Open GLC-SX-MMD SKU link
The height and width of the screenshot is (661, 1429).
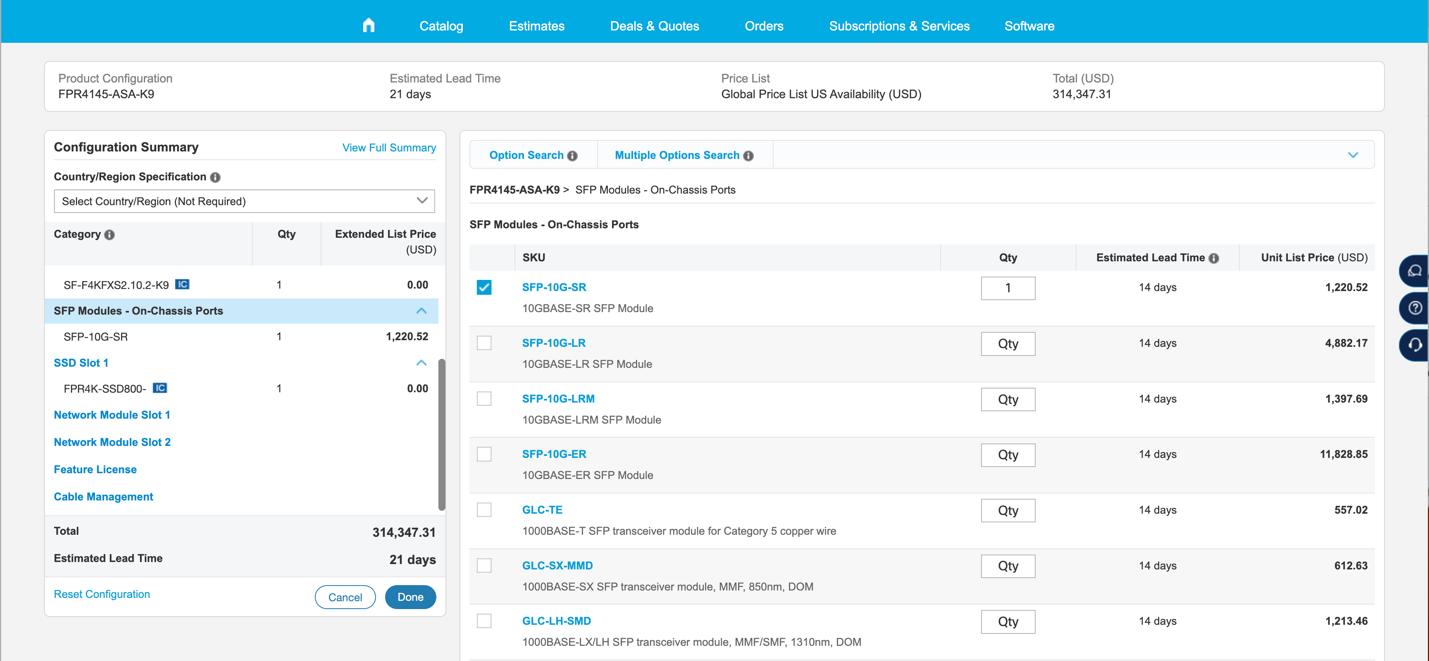[557, 565]
